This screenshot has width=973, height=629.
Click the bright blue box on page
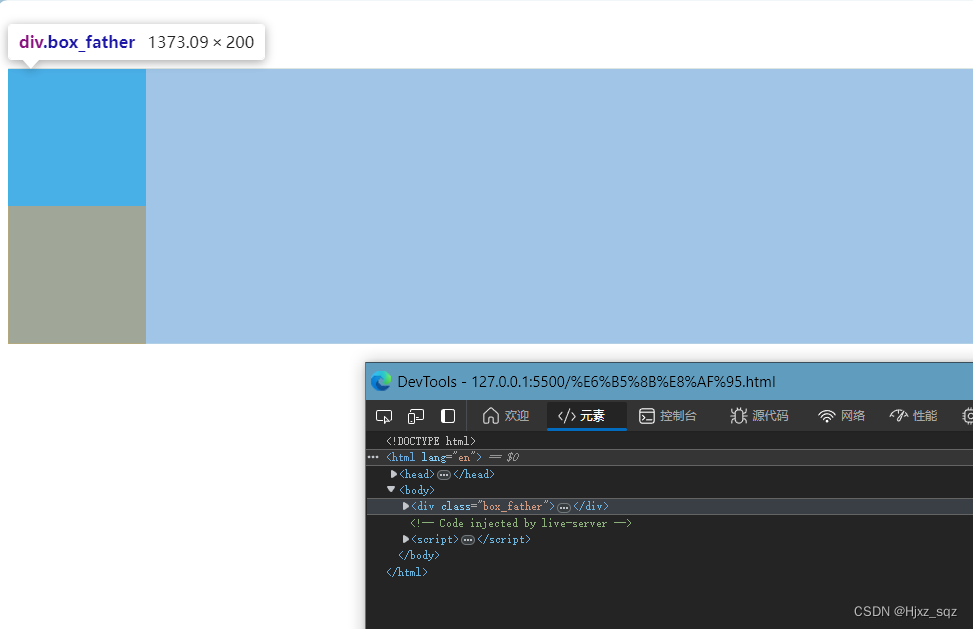point(77,137)
